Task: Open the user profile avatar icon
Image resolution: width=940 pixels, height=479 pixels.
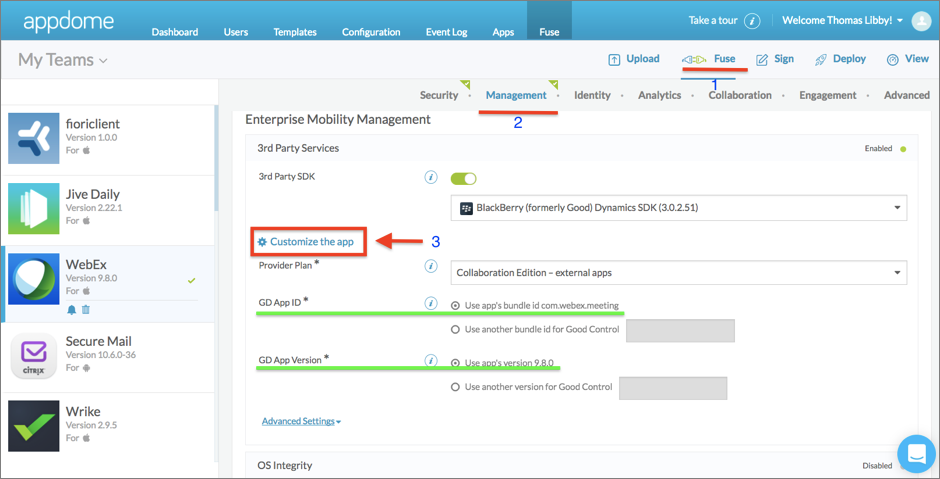Action: point(921,21)
